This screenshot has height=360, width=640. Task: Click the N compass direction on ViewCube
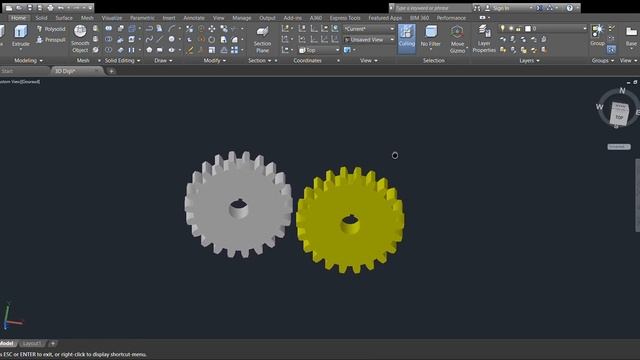point(622,91)
